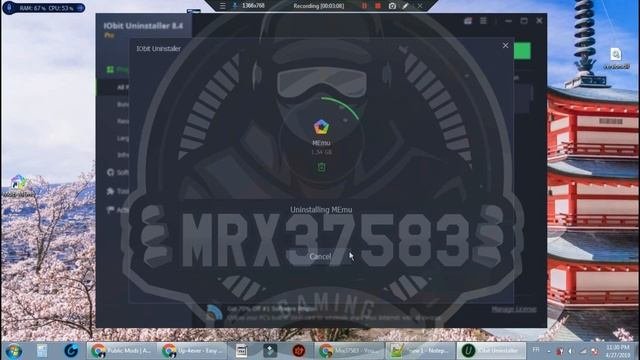Open the screen recorder hamburger menu

pos(222,6)
